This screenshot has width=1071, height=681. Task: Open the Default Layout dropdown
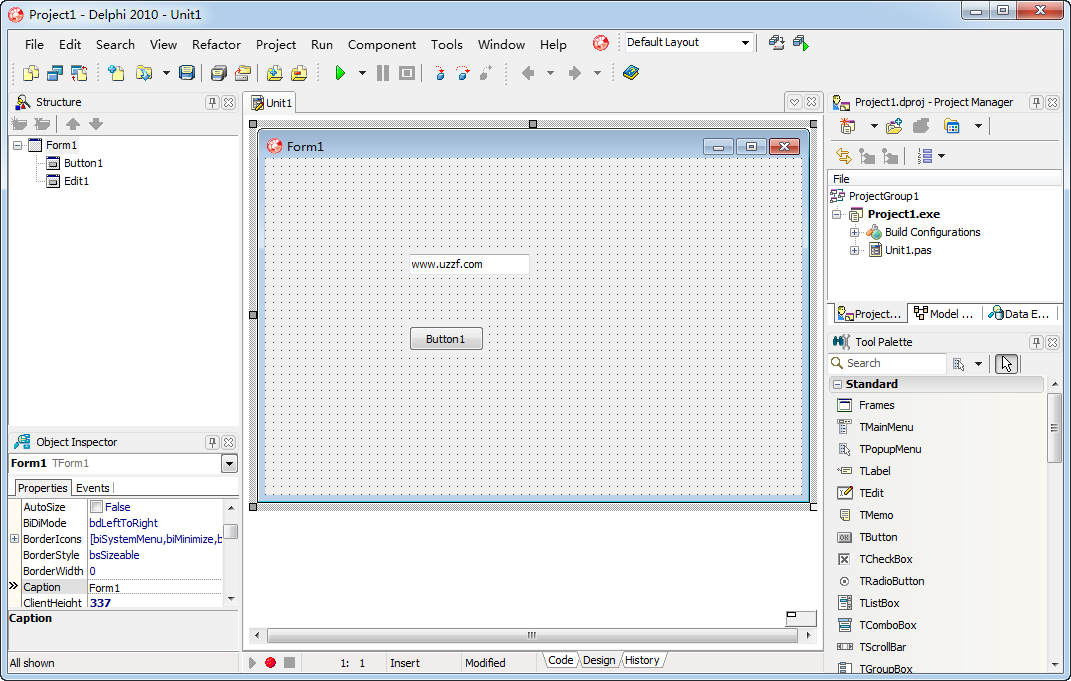point(745,43)
